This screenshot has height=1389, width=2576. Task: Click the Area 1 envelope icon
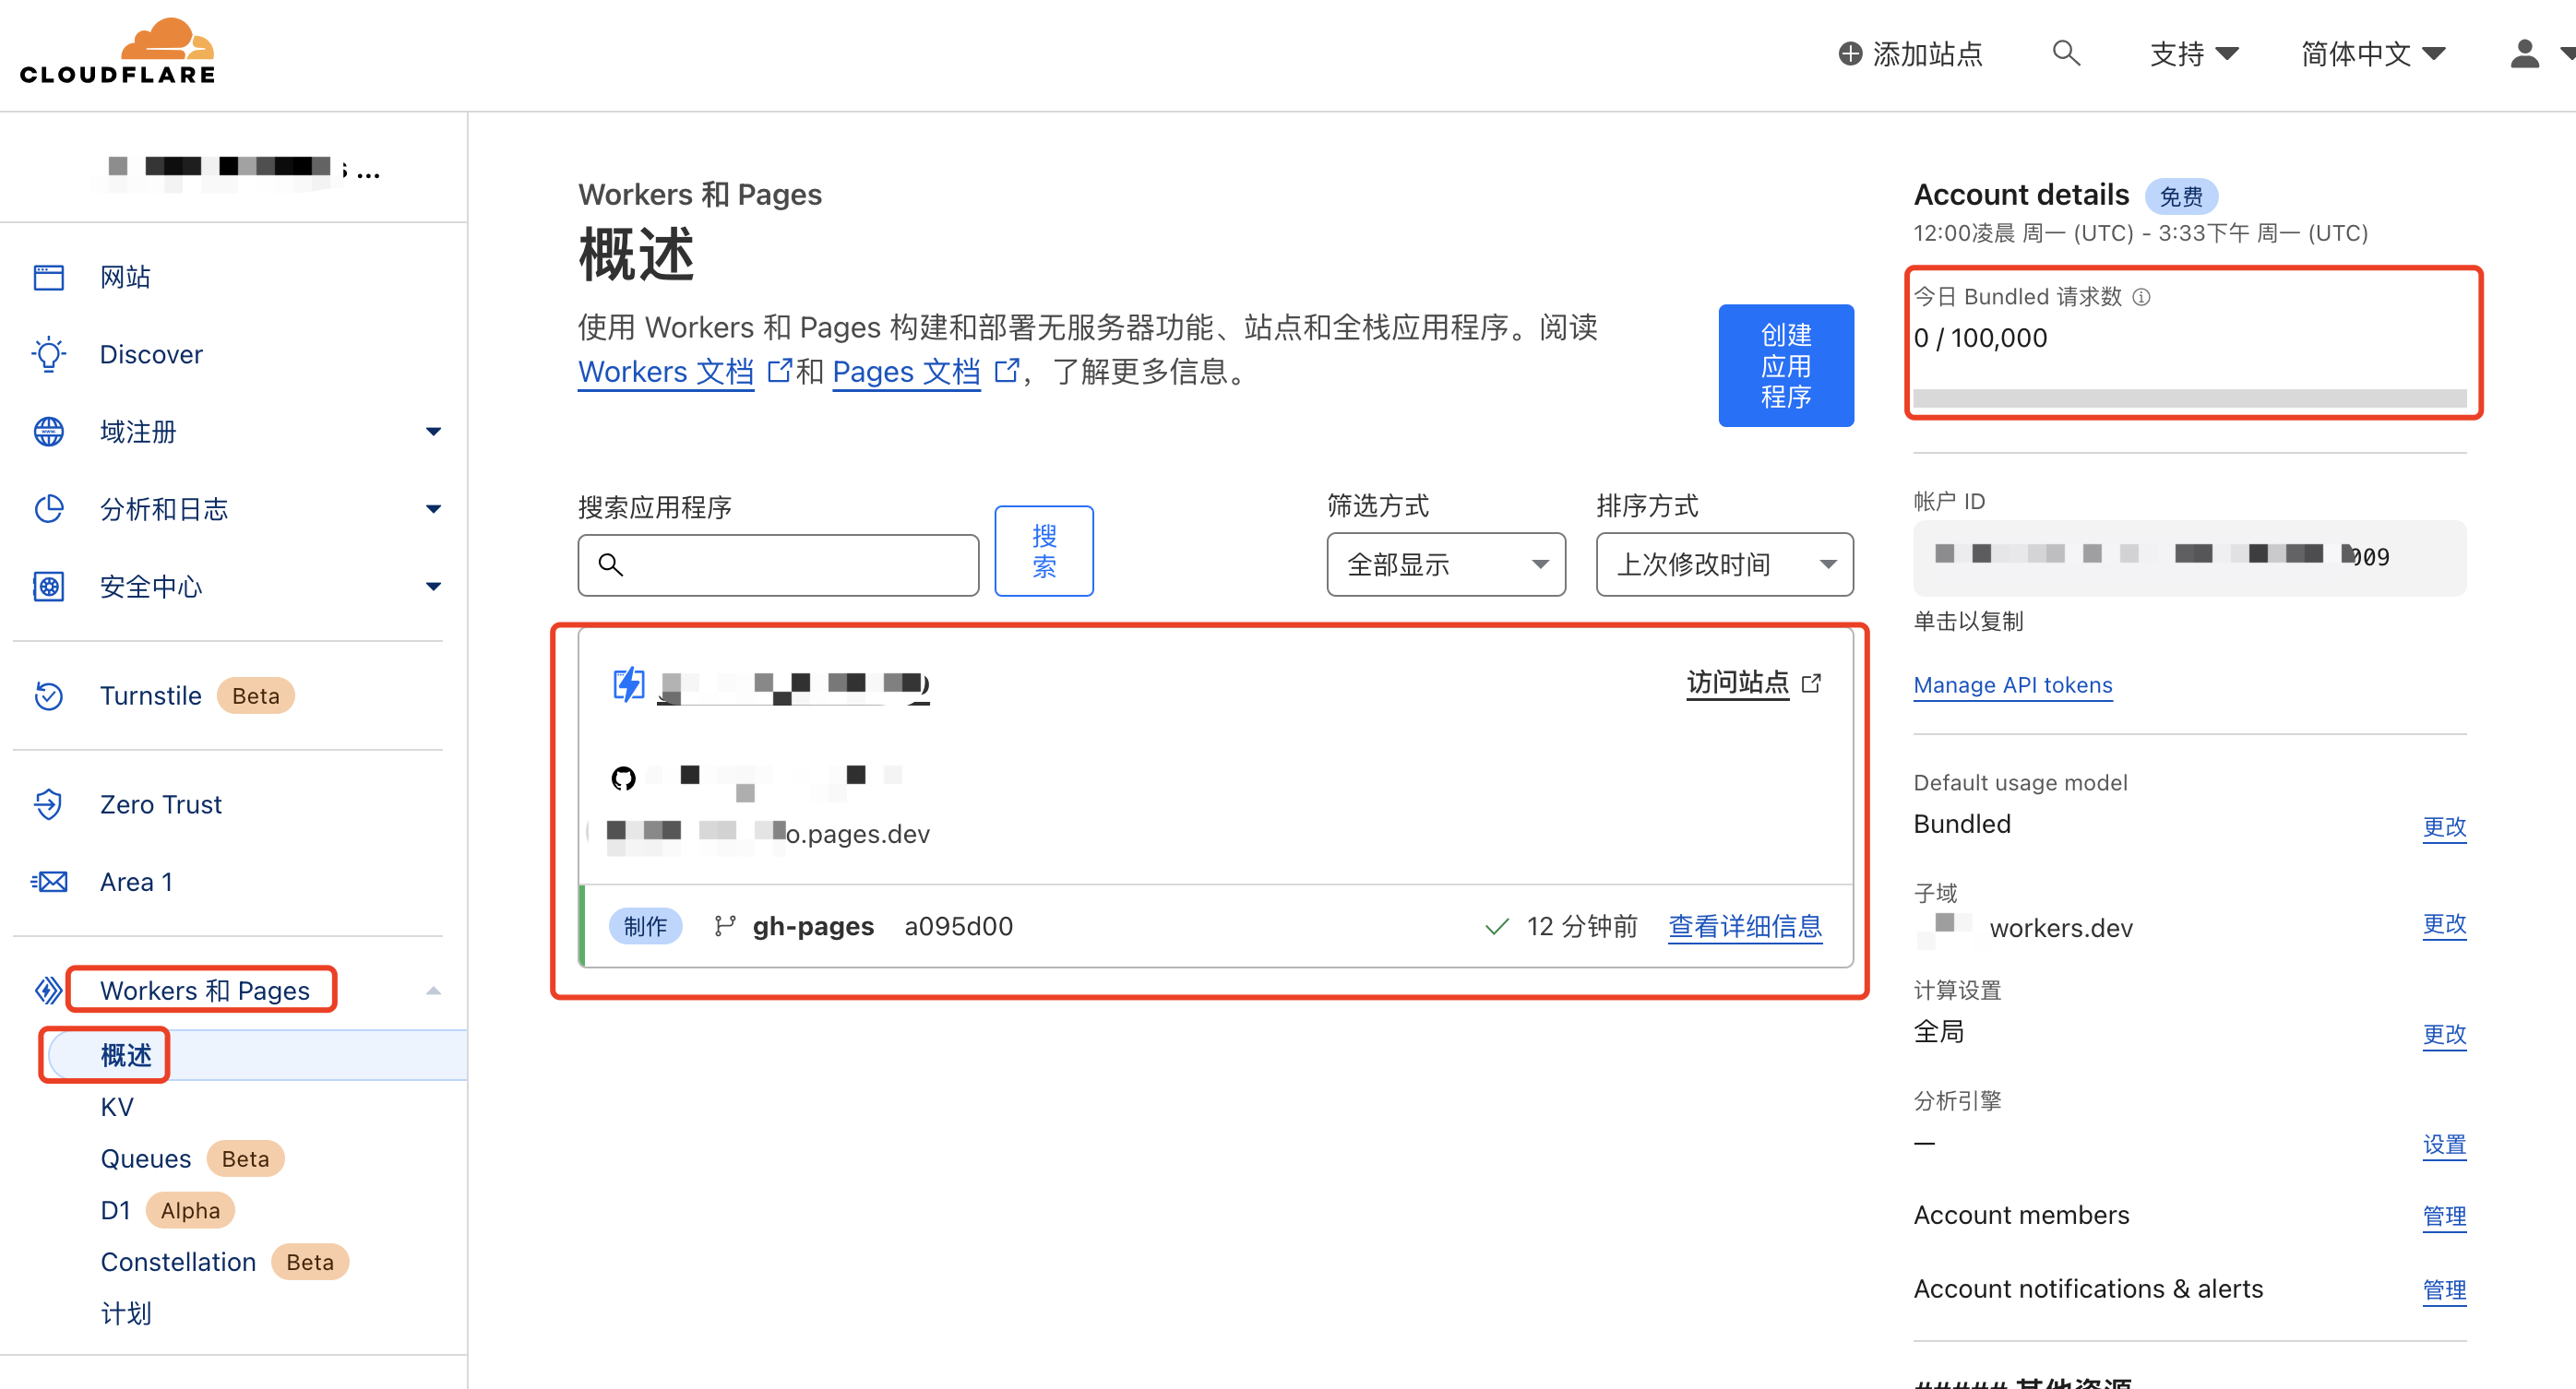[49, 881]
